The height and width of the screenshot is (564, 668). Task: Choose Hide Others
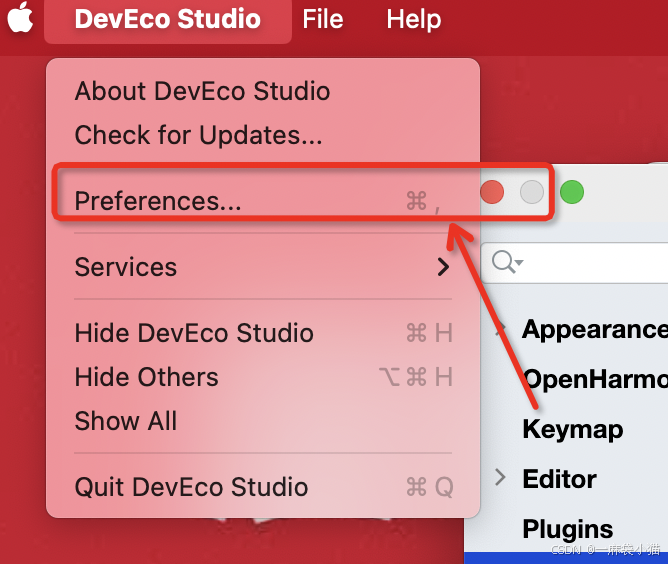tap(146, 377)
